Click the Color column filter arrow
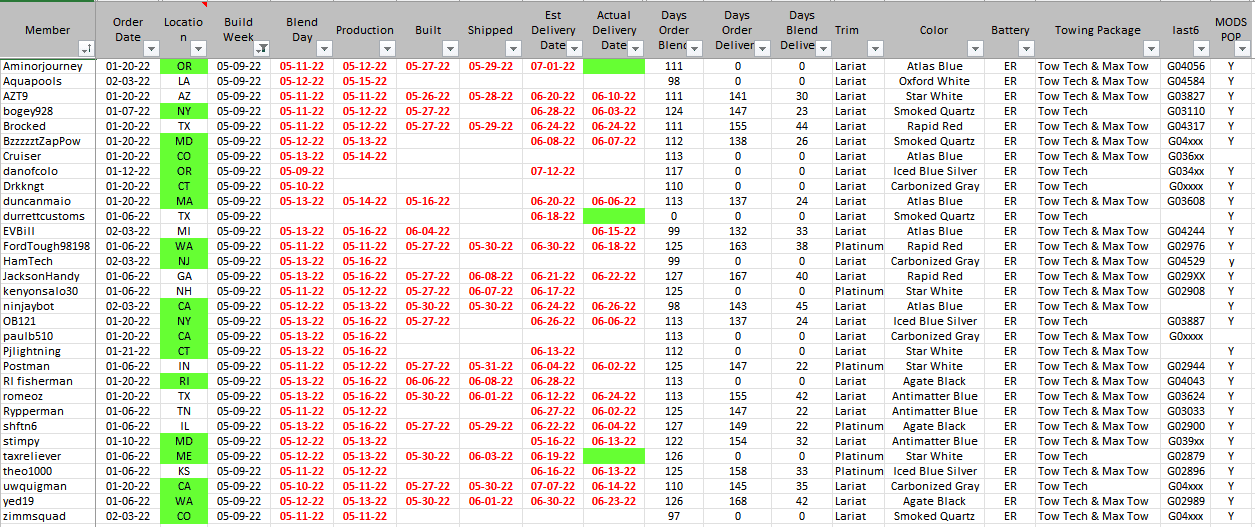 [x=976, y=48]
